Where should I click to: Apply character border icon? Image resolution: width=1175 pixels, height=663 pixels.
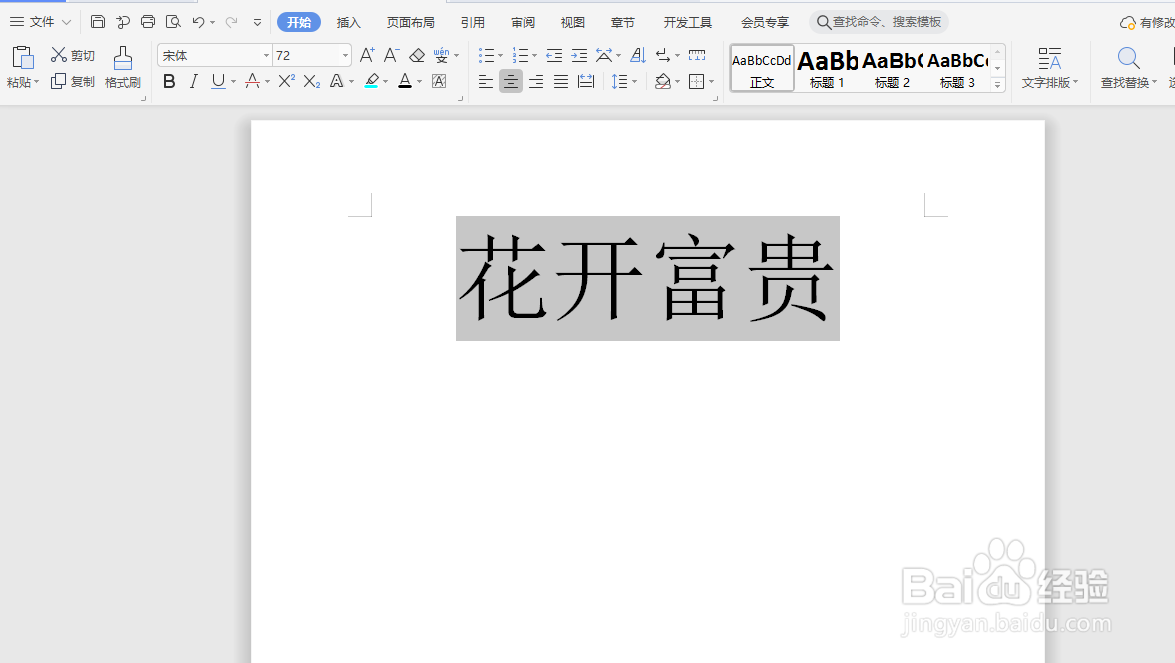tap(439, 81)
